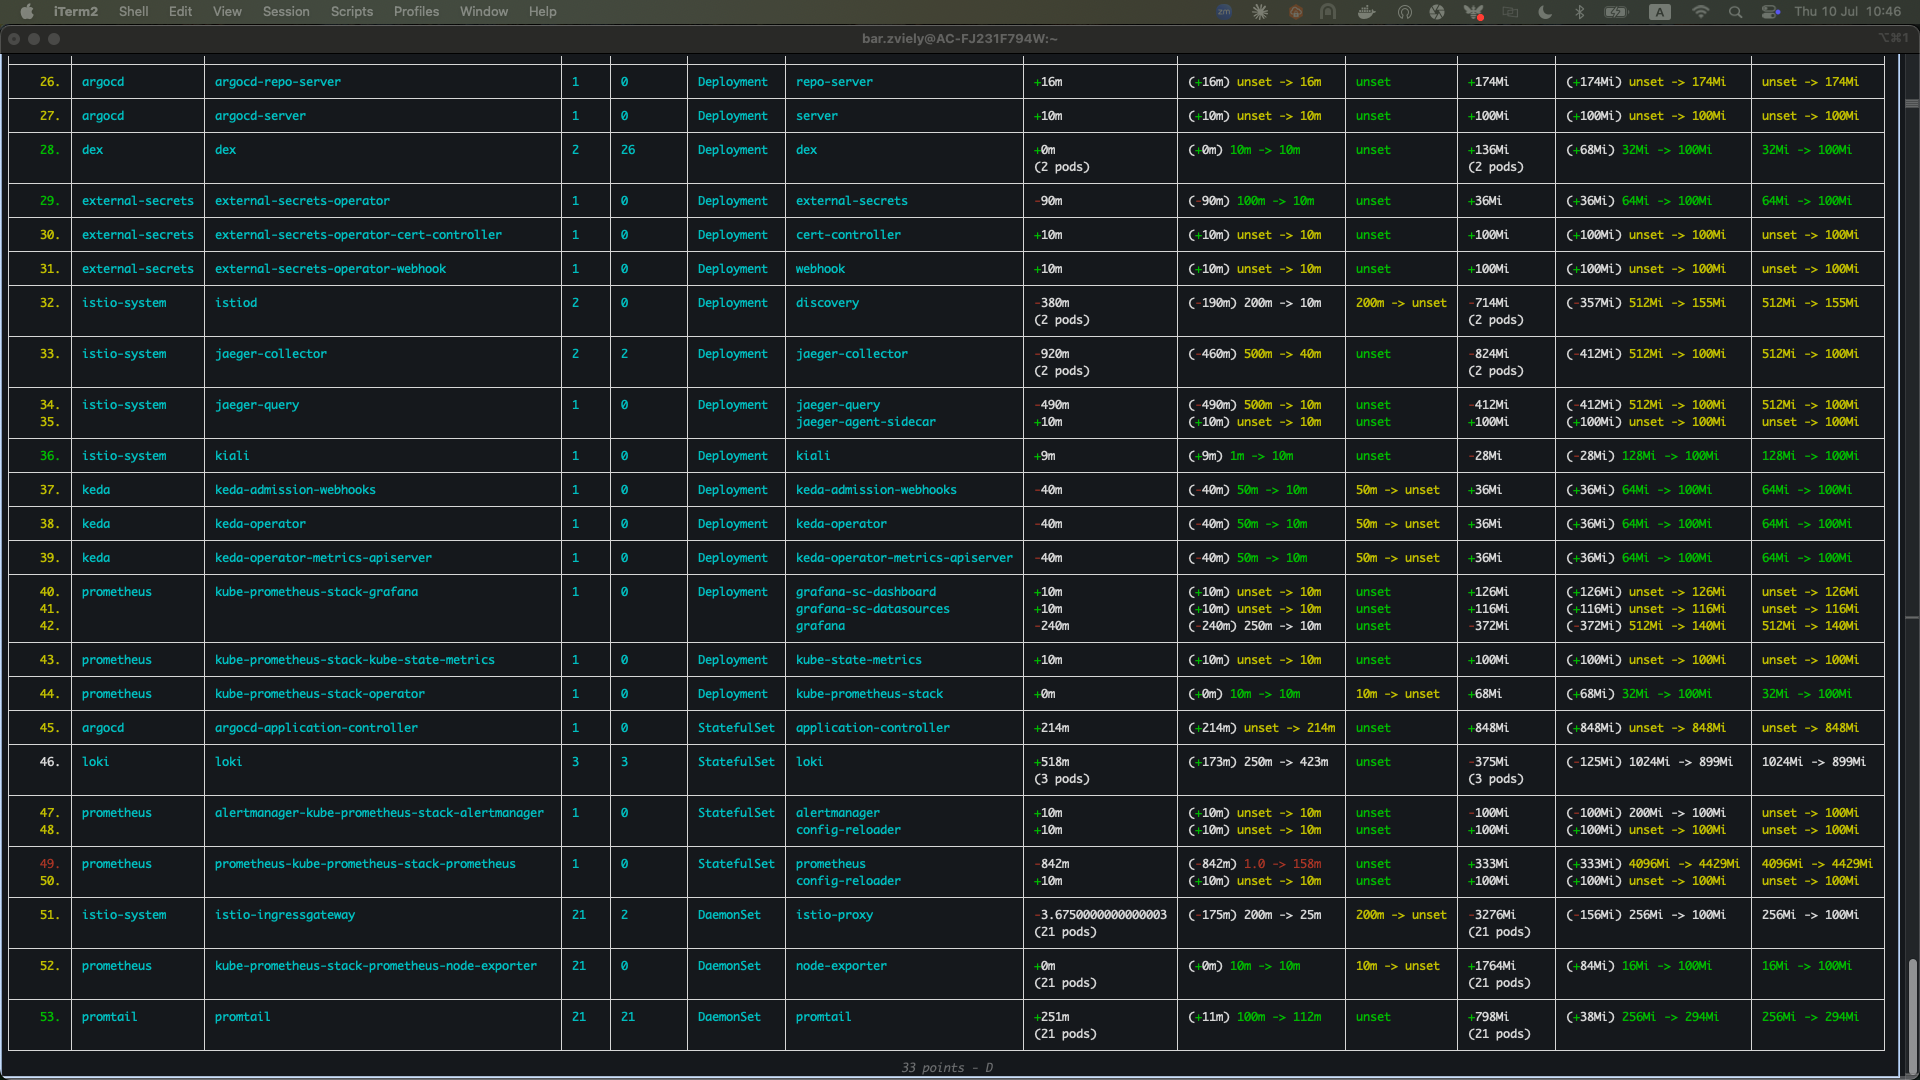
Task: Open the keyboard input source icon
Action: 1660,11
